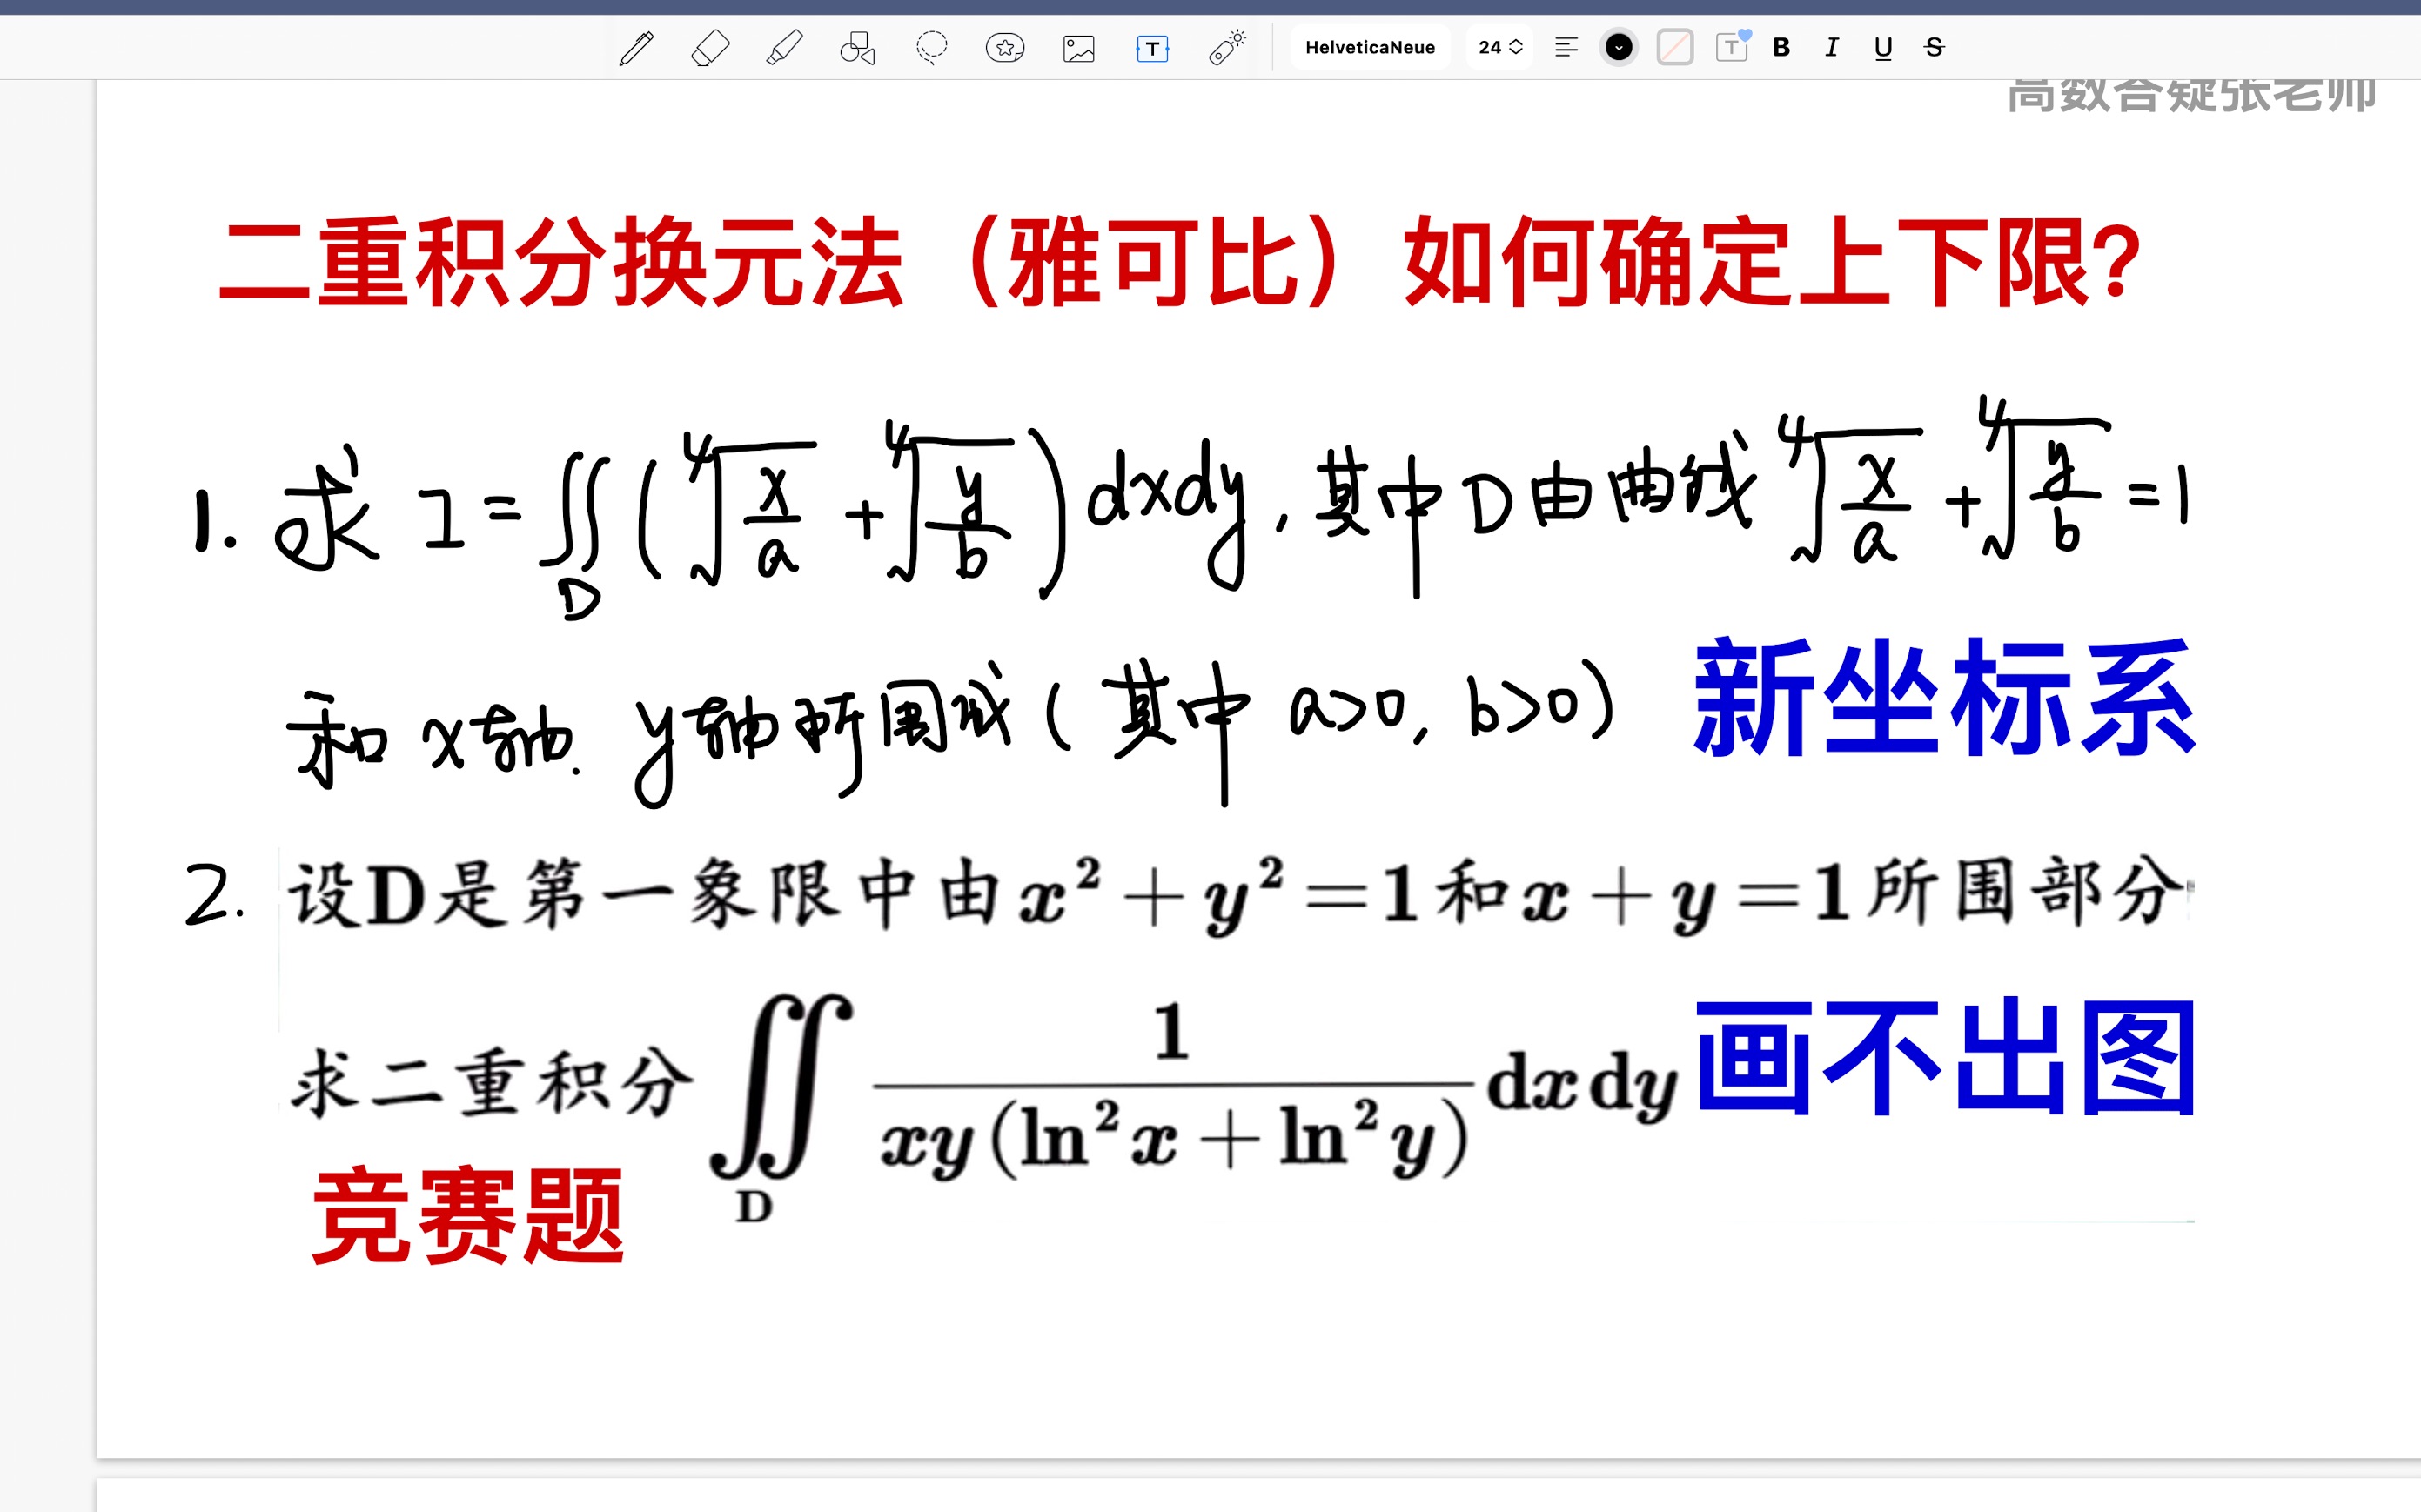2421x1512 pixels.
Task: Select the Lasso selection tool
Action: (x=931, y=48)
